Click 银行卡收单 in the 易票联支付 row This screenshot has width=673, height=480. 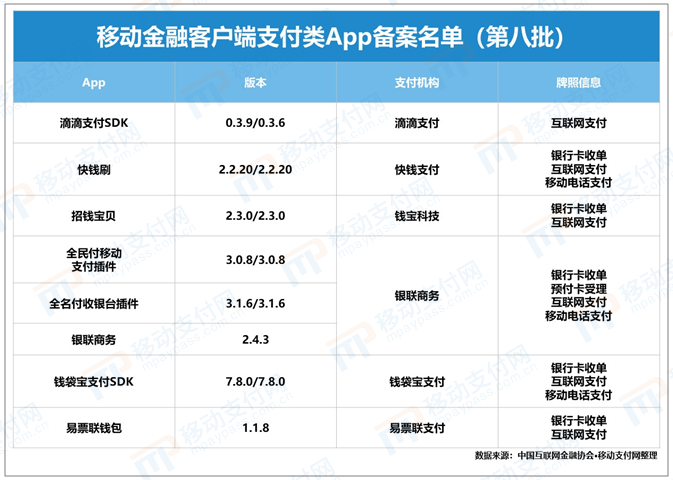579,421
